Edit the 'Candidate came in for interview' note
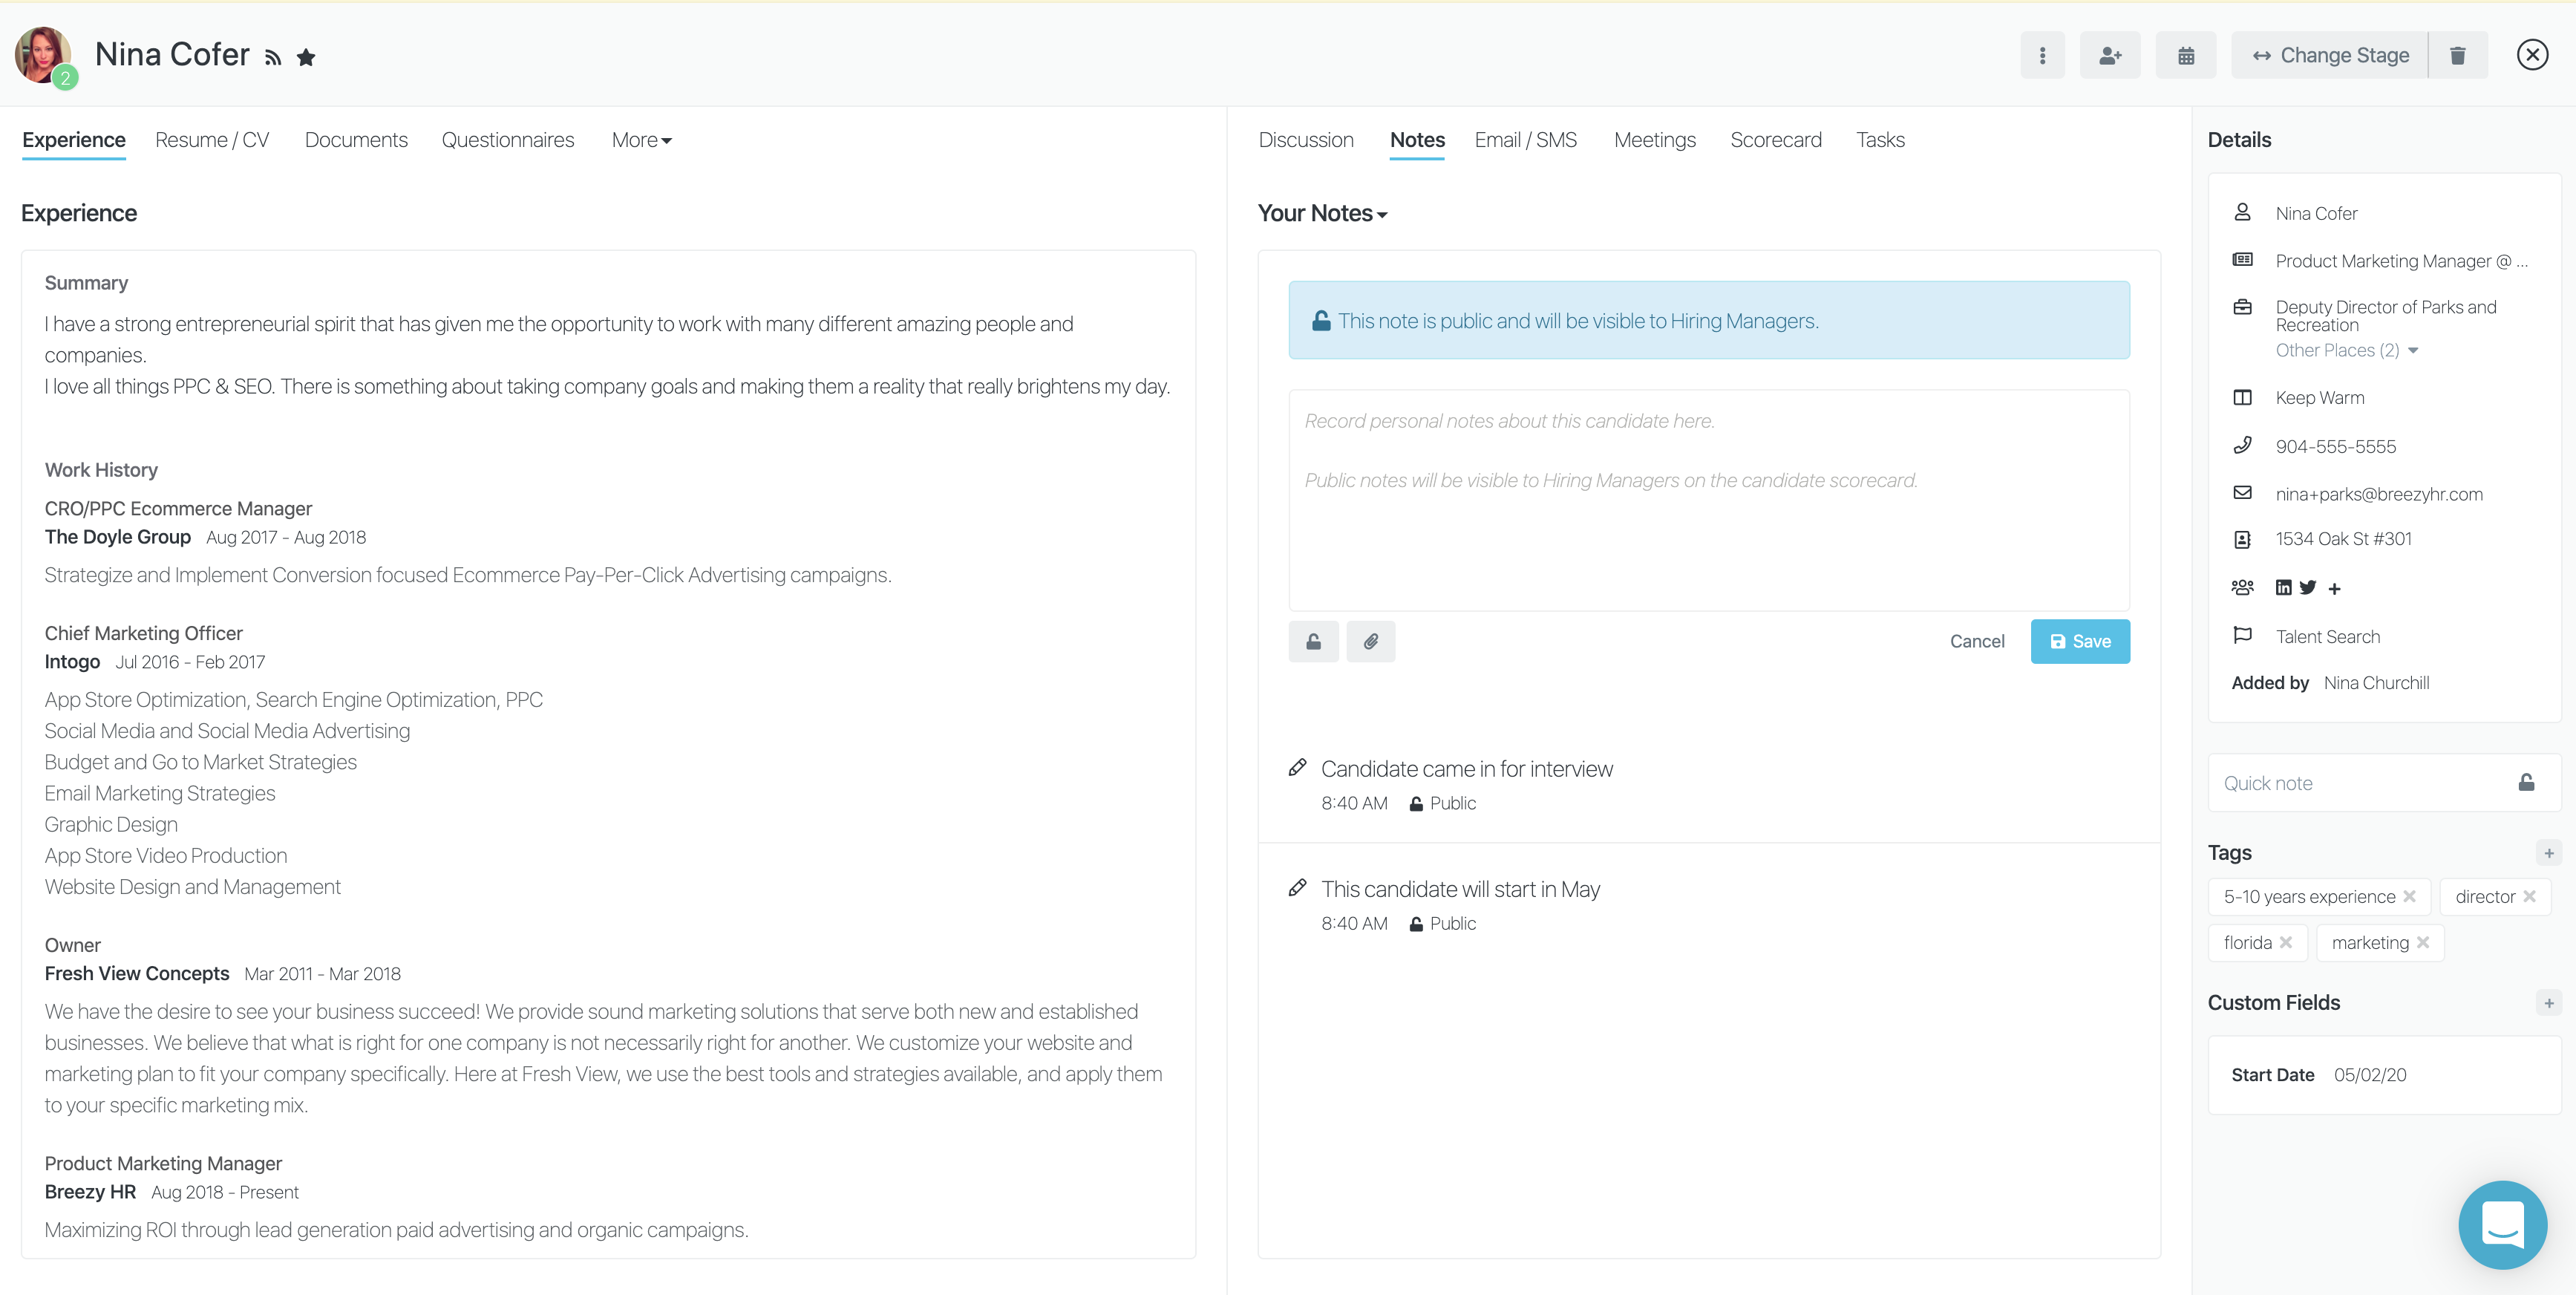Image resolution: width=2576 pixels, height=1295 pixels. pyautogui.click(x=1297, y=768)
